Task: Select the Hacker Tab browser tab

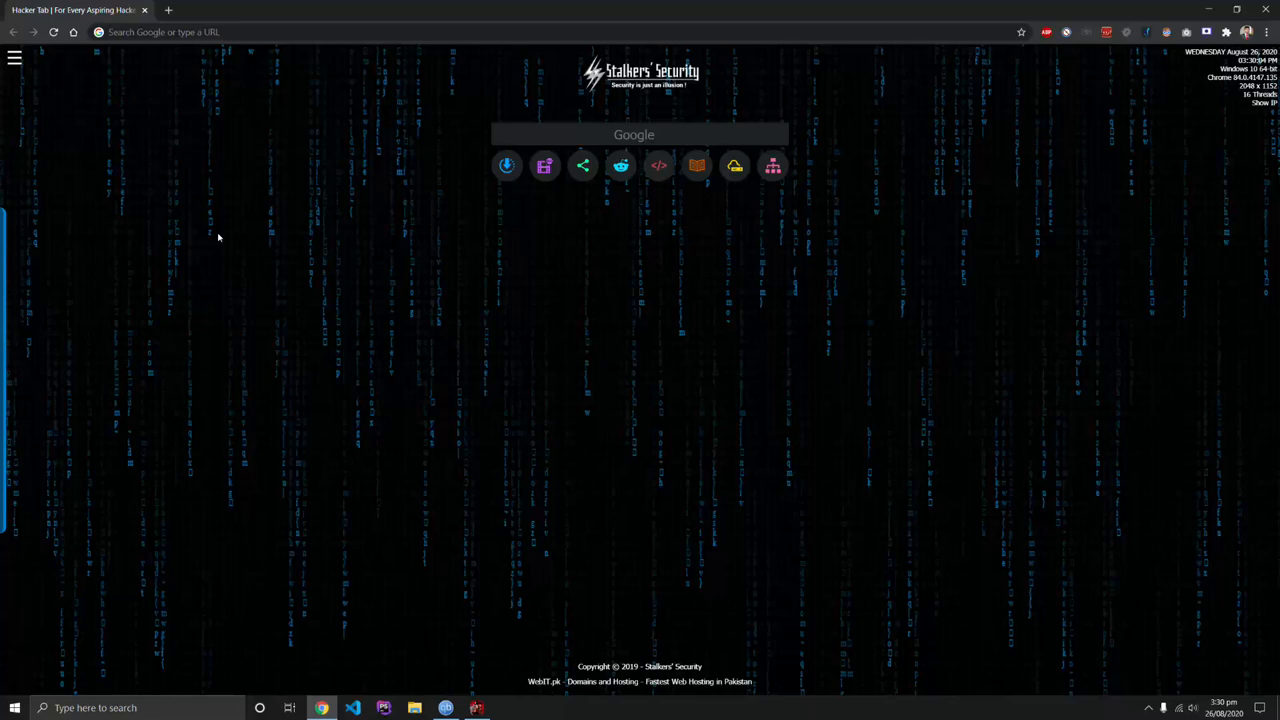Action: pos(73,10)
